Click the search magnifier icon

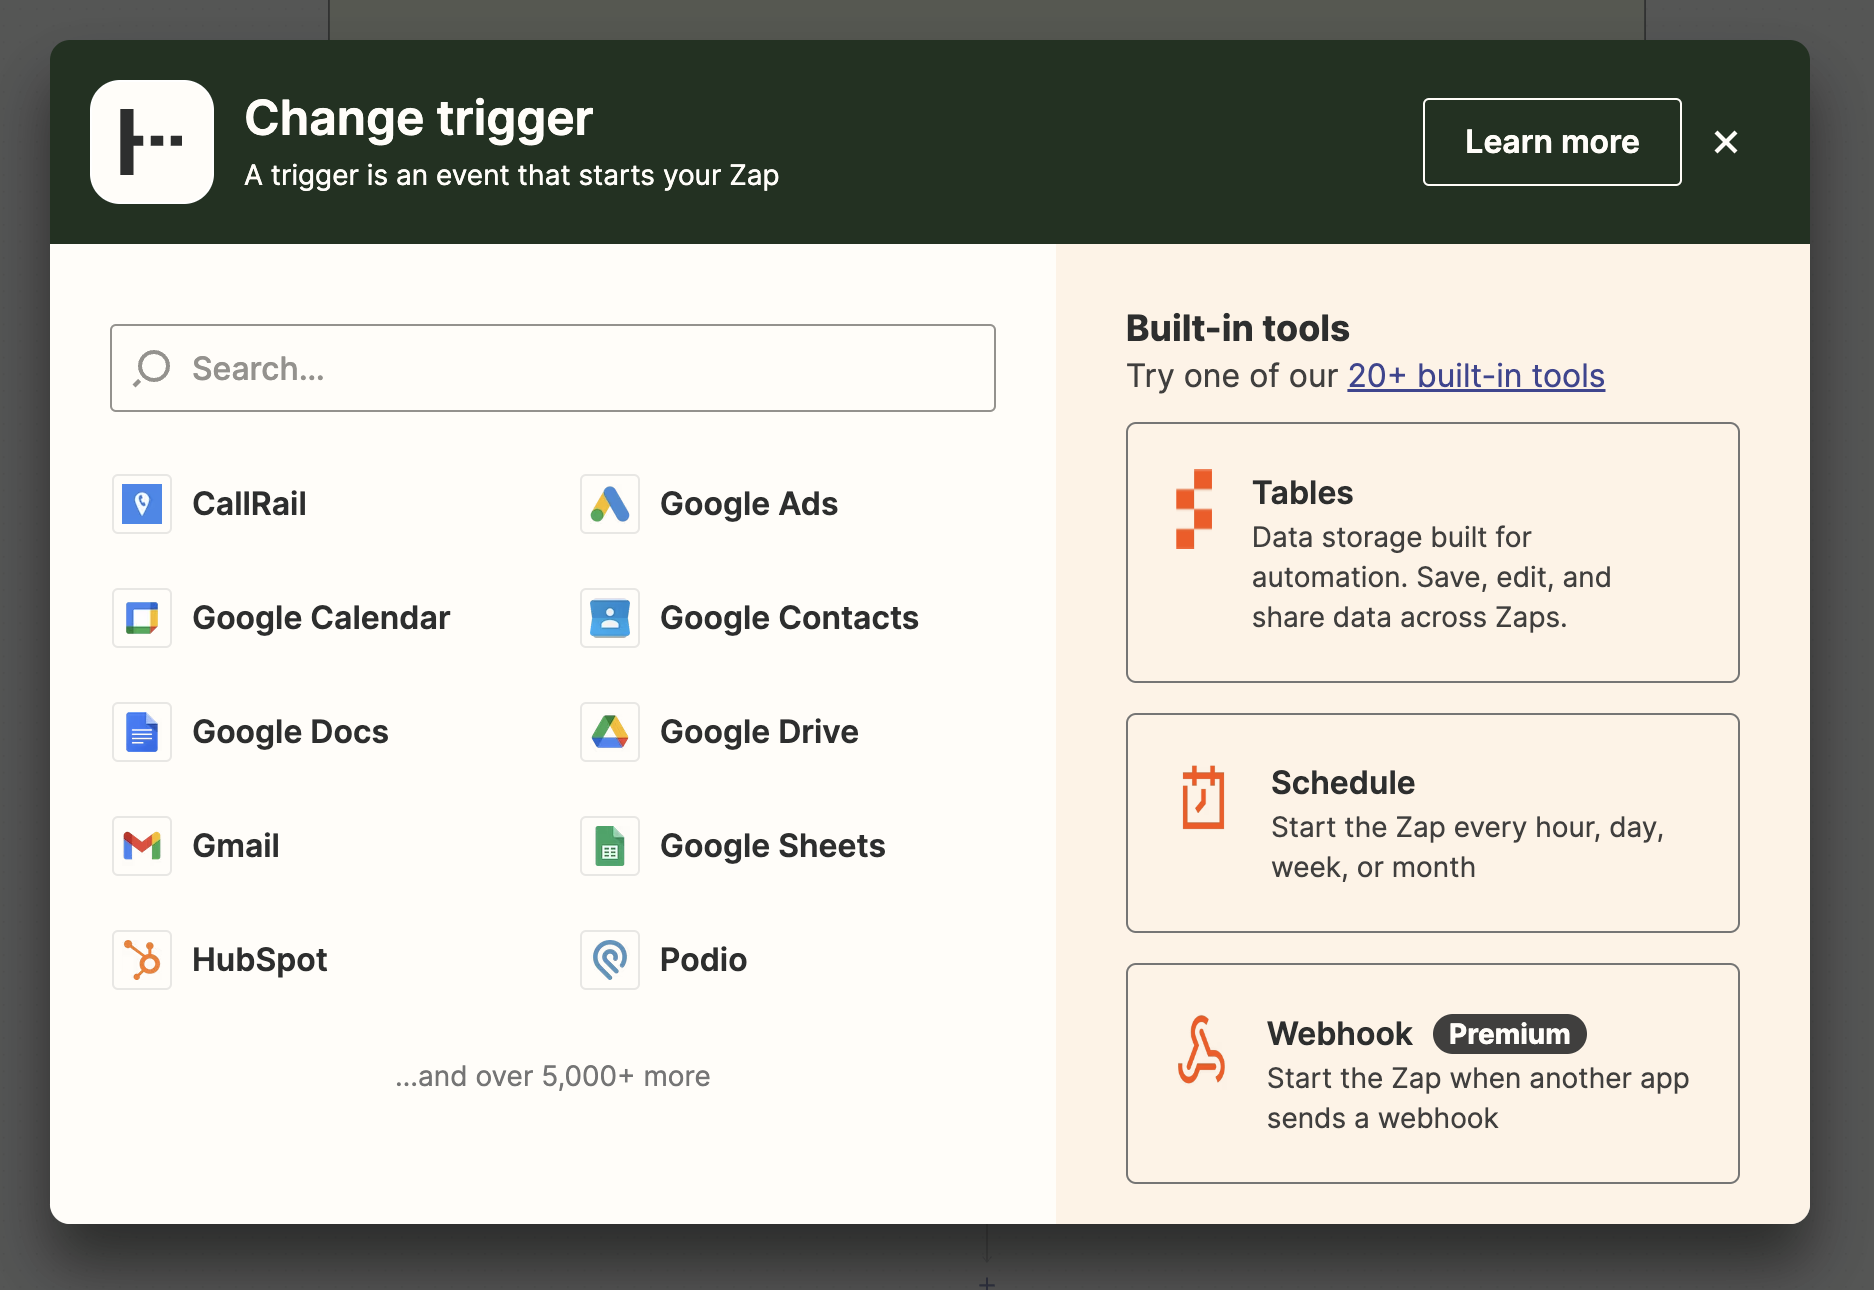pos(152,368)
